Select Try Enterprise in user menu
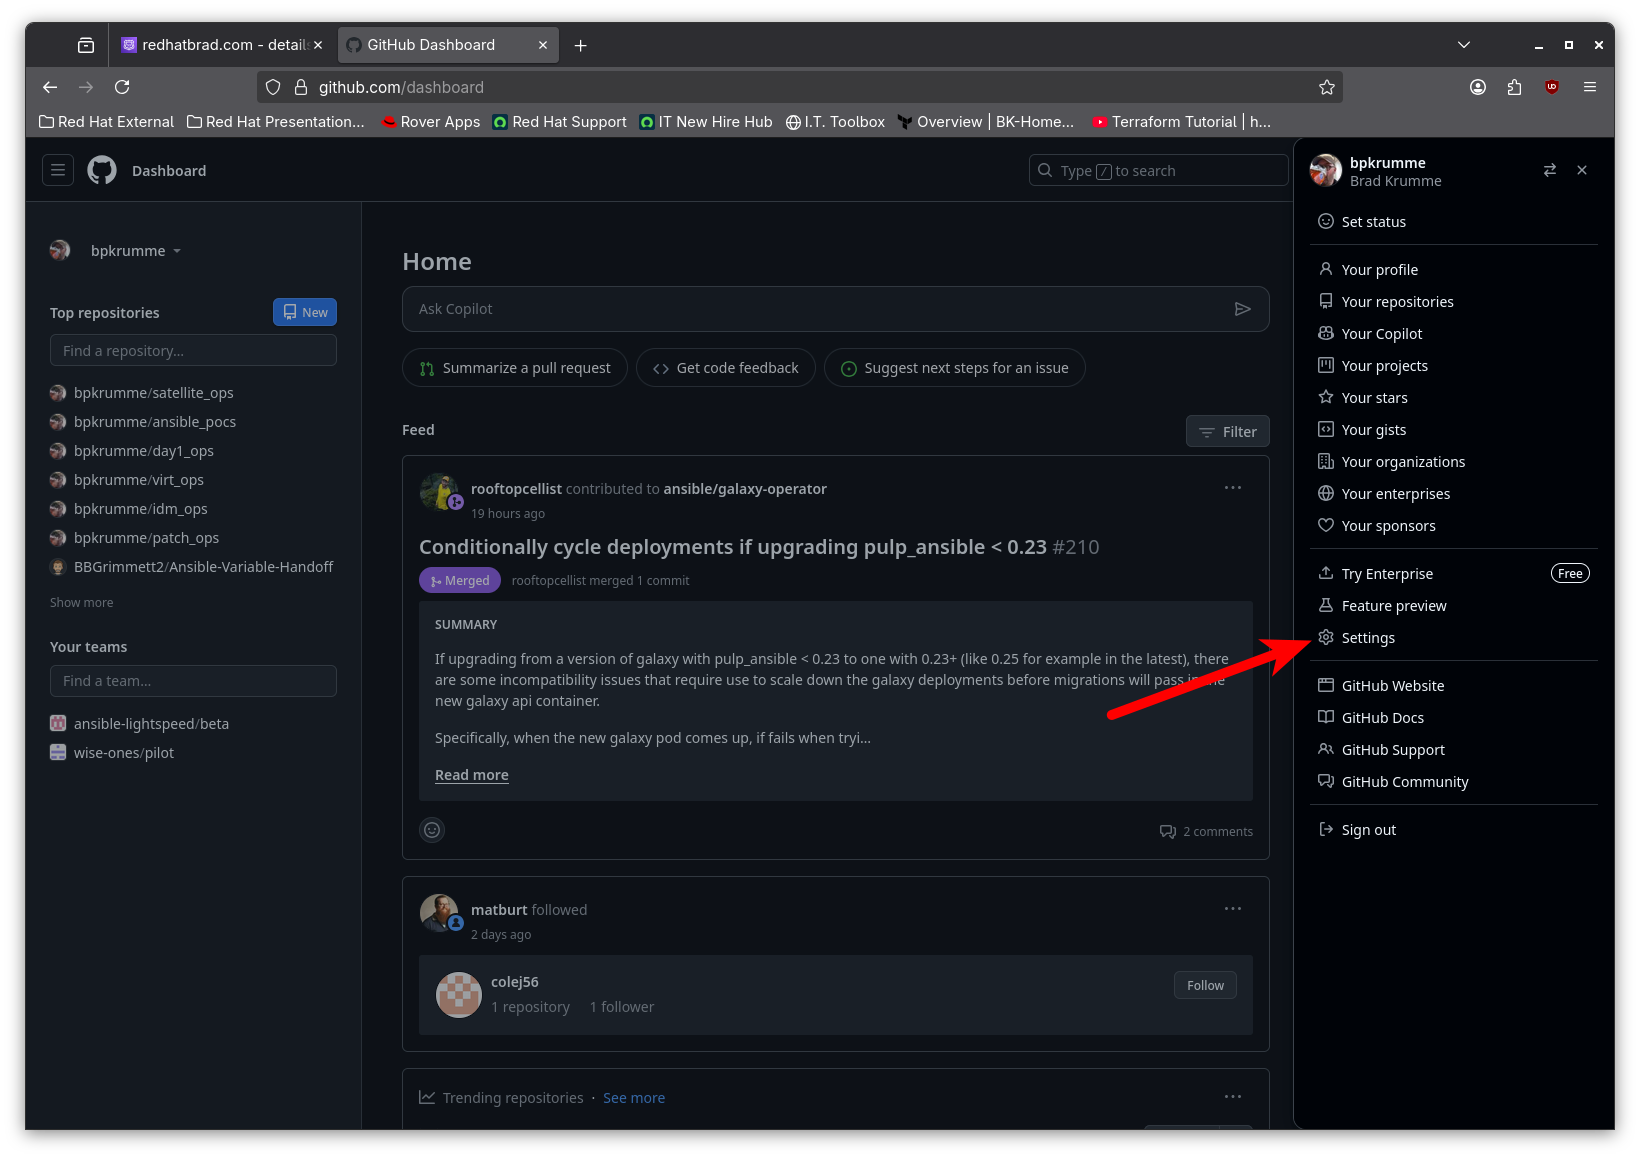This screenshot has height=1158, width=1640. tap(1454, 573)
